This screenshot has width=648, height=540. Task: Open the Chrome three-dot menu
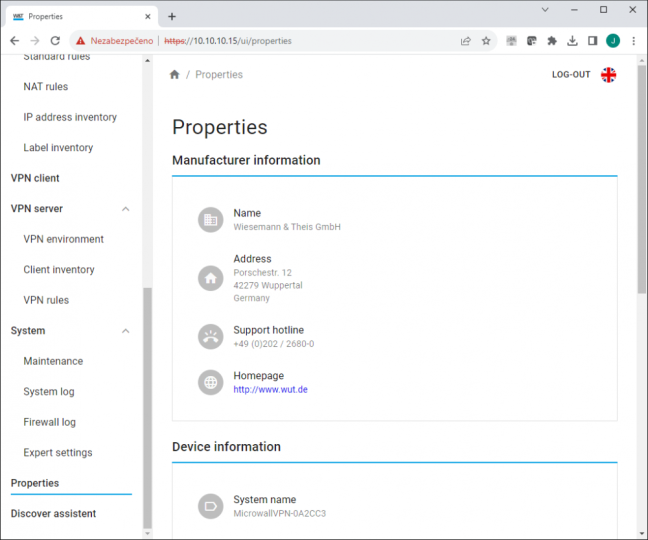(x=634, y=40)
